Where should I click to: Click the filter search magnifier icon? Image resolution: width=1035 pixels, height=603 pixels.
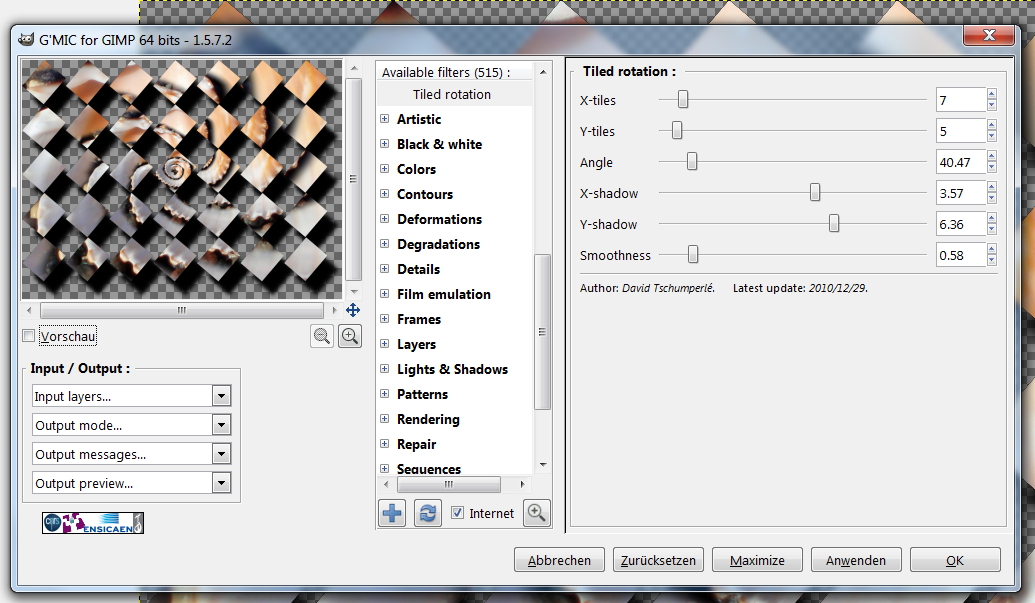click(537, 513)
